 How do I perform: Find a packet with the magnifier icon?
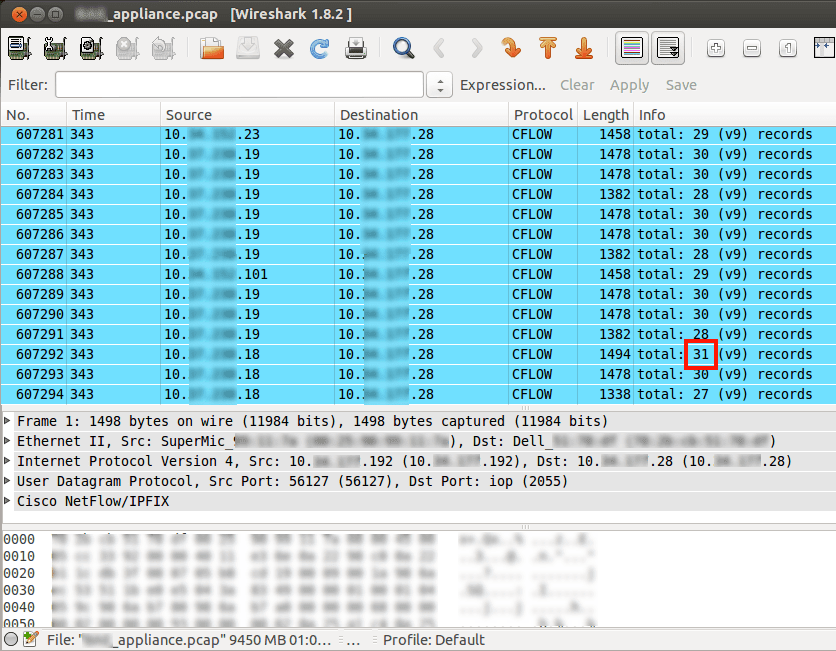coord(404,48)
